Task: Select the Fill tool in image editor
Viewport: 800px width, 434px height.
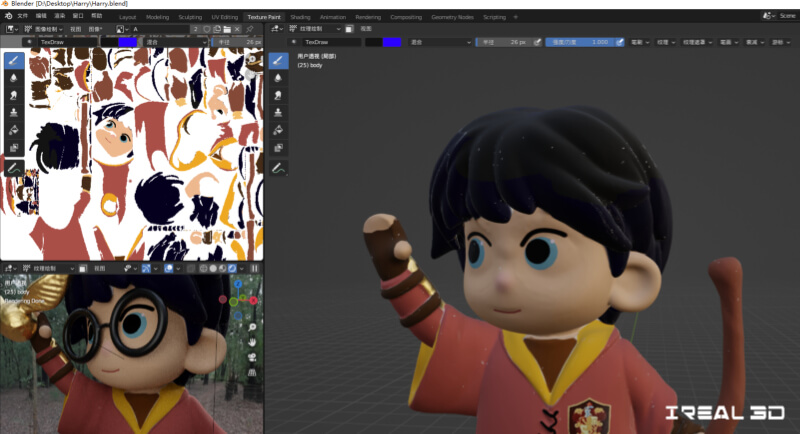Action: (14, 130)
